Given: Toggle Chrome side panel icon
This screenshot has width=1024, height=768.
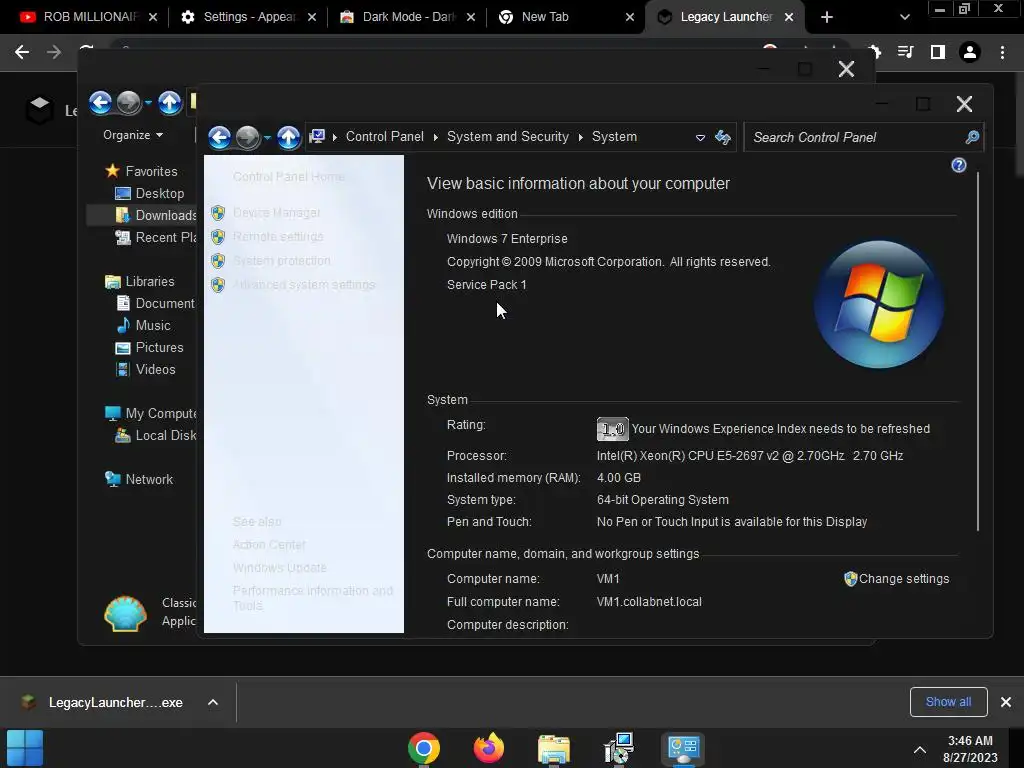Looking at the screenshot, I should (x=938, y=52).
